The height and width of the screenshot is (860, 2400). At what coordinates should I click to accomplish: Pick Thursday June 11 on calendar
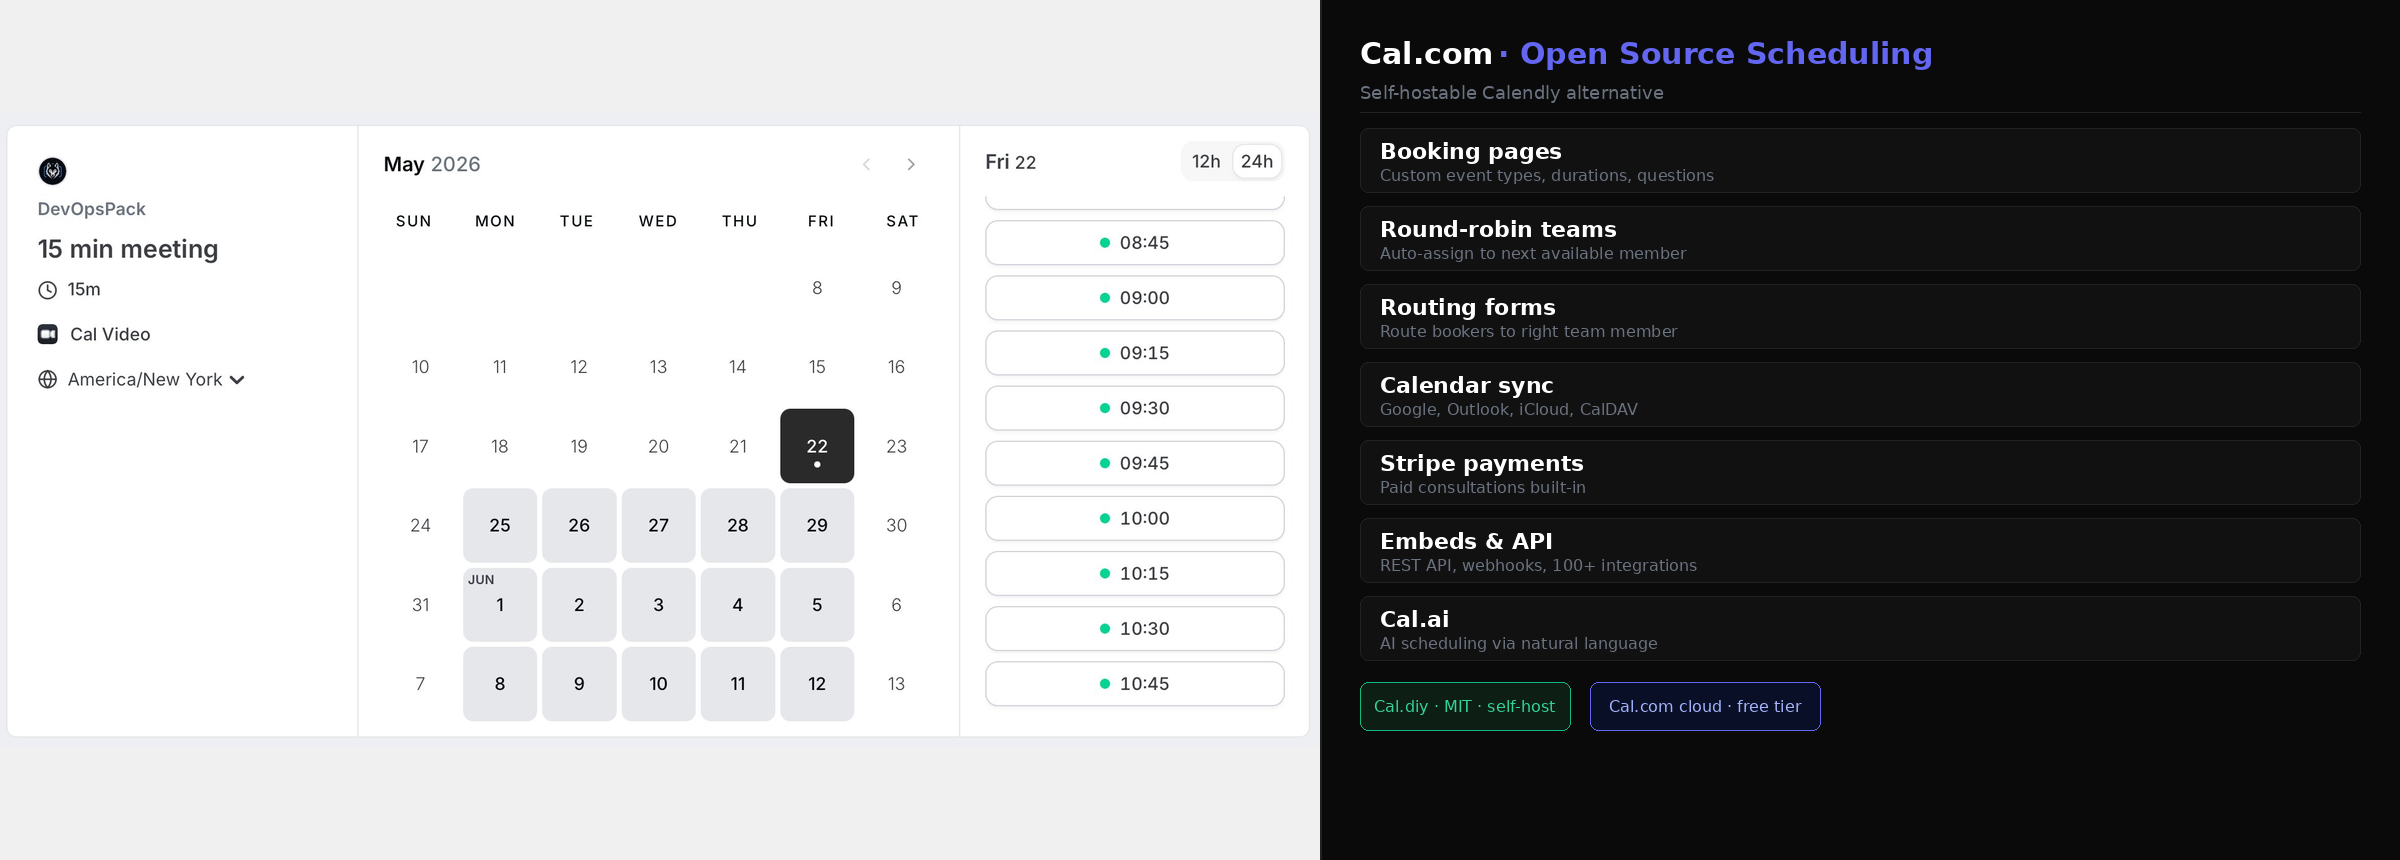coord(738,684)
